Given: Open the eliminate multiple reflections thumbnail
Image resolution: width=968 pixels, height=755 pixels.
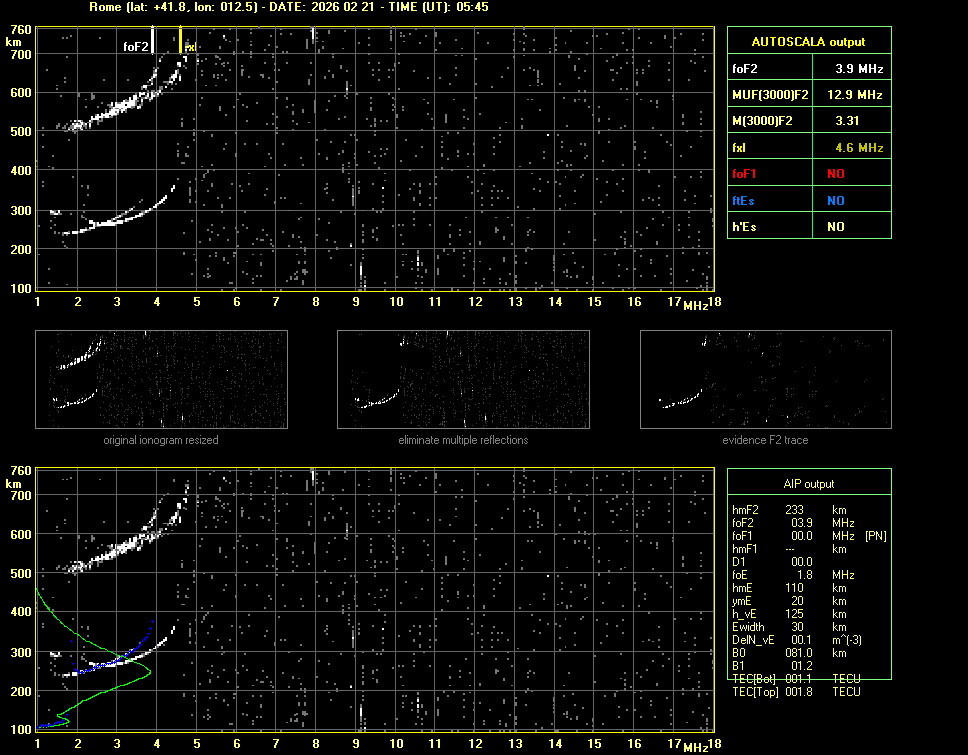Looking at the screenshot, I should coord(463,379).
